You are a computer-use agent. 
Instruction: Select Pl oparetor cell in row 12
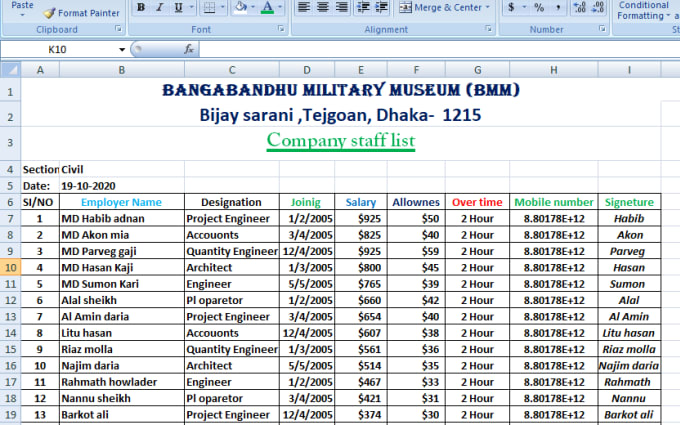pyautogui.click(x=232, y=300)
